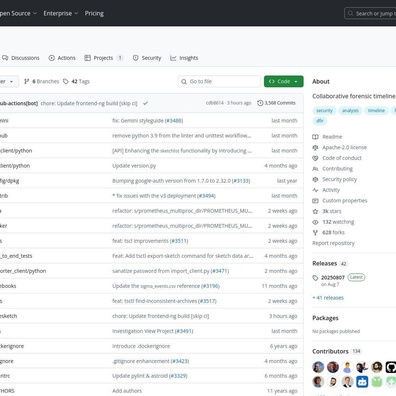Open pull request #3329 link
Viewport: 396px width, 396px height.
pyautogui.click(x=178, y=376)
